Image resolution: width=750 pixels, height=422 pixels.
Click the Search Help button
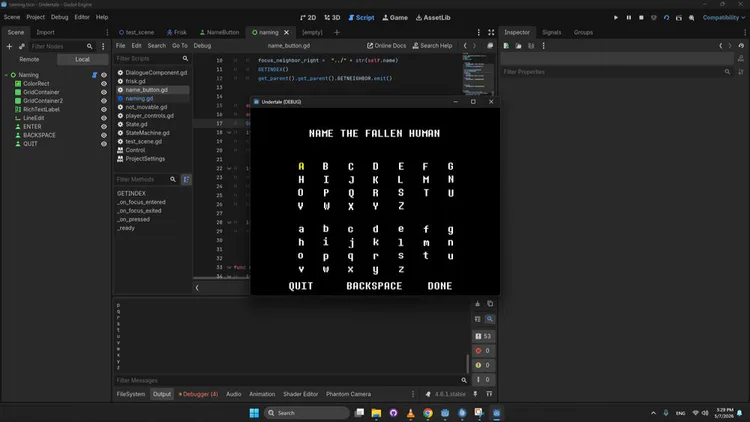432,46
